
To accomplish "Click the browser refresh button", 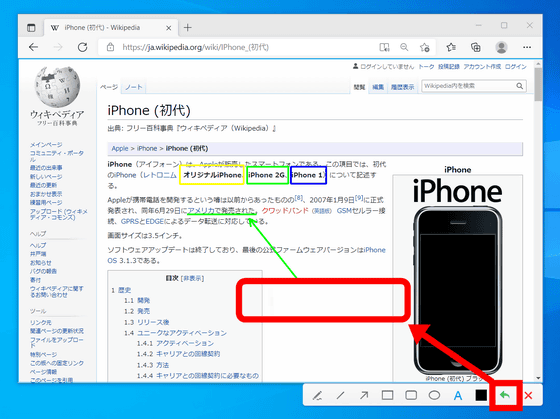I will tap(82, 47).
